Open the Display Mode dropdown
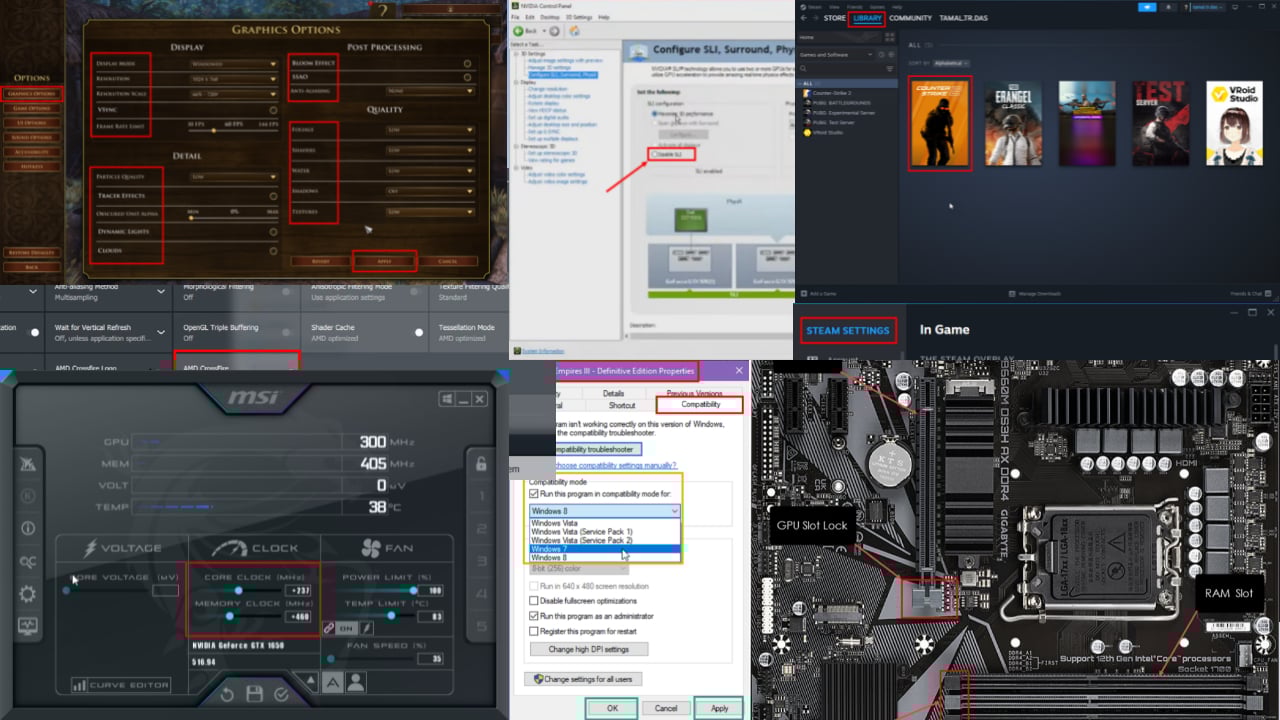1280x720 pixels. pyautogui.click(x=233, y=64)
